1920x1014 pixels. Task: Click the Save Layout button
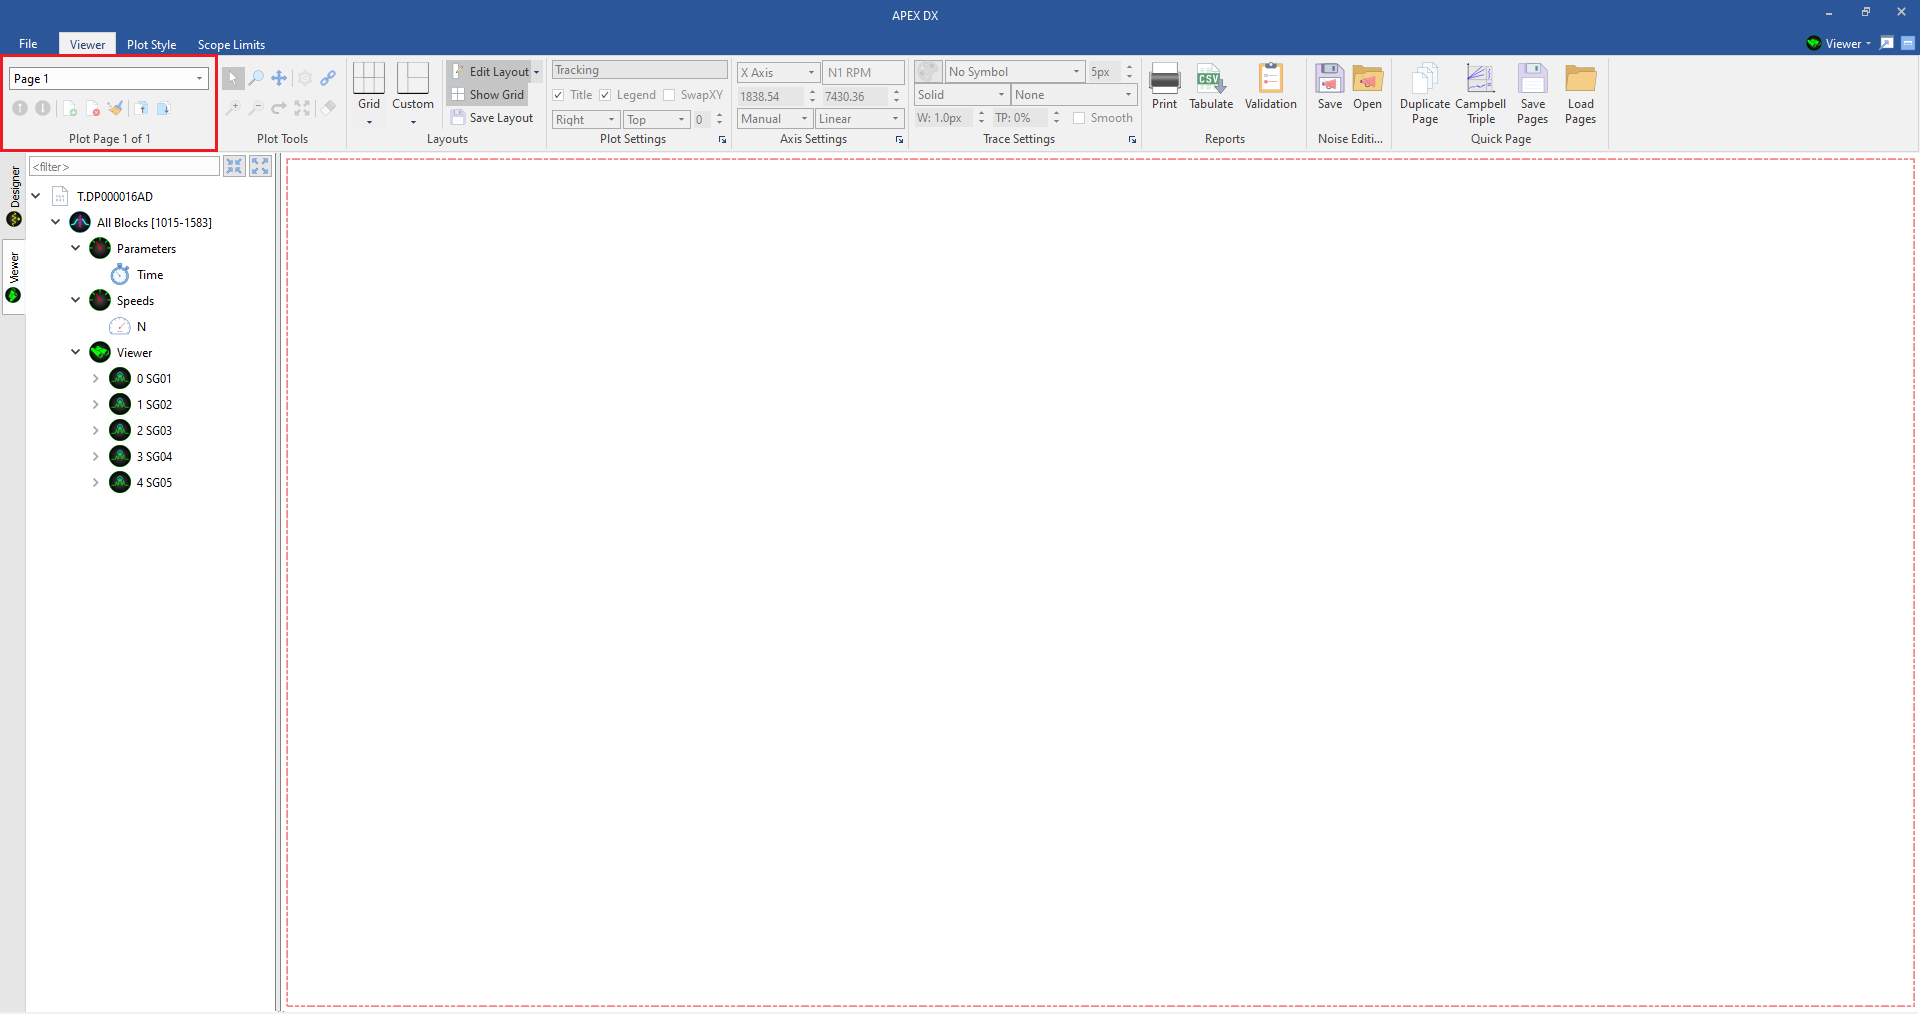point(492,118)
